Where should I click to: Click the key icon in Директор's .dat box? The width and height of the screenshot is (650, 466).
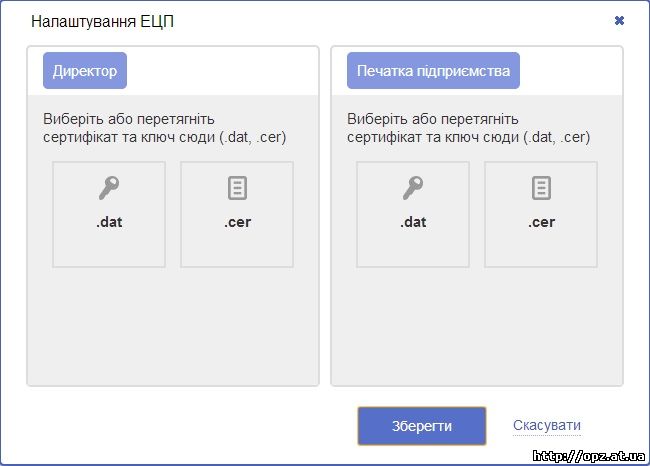[x=109, y=188]
